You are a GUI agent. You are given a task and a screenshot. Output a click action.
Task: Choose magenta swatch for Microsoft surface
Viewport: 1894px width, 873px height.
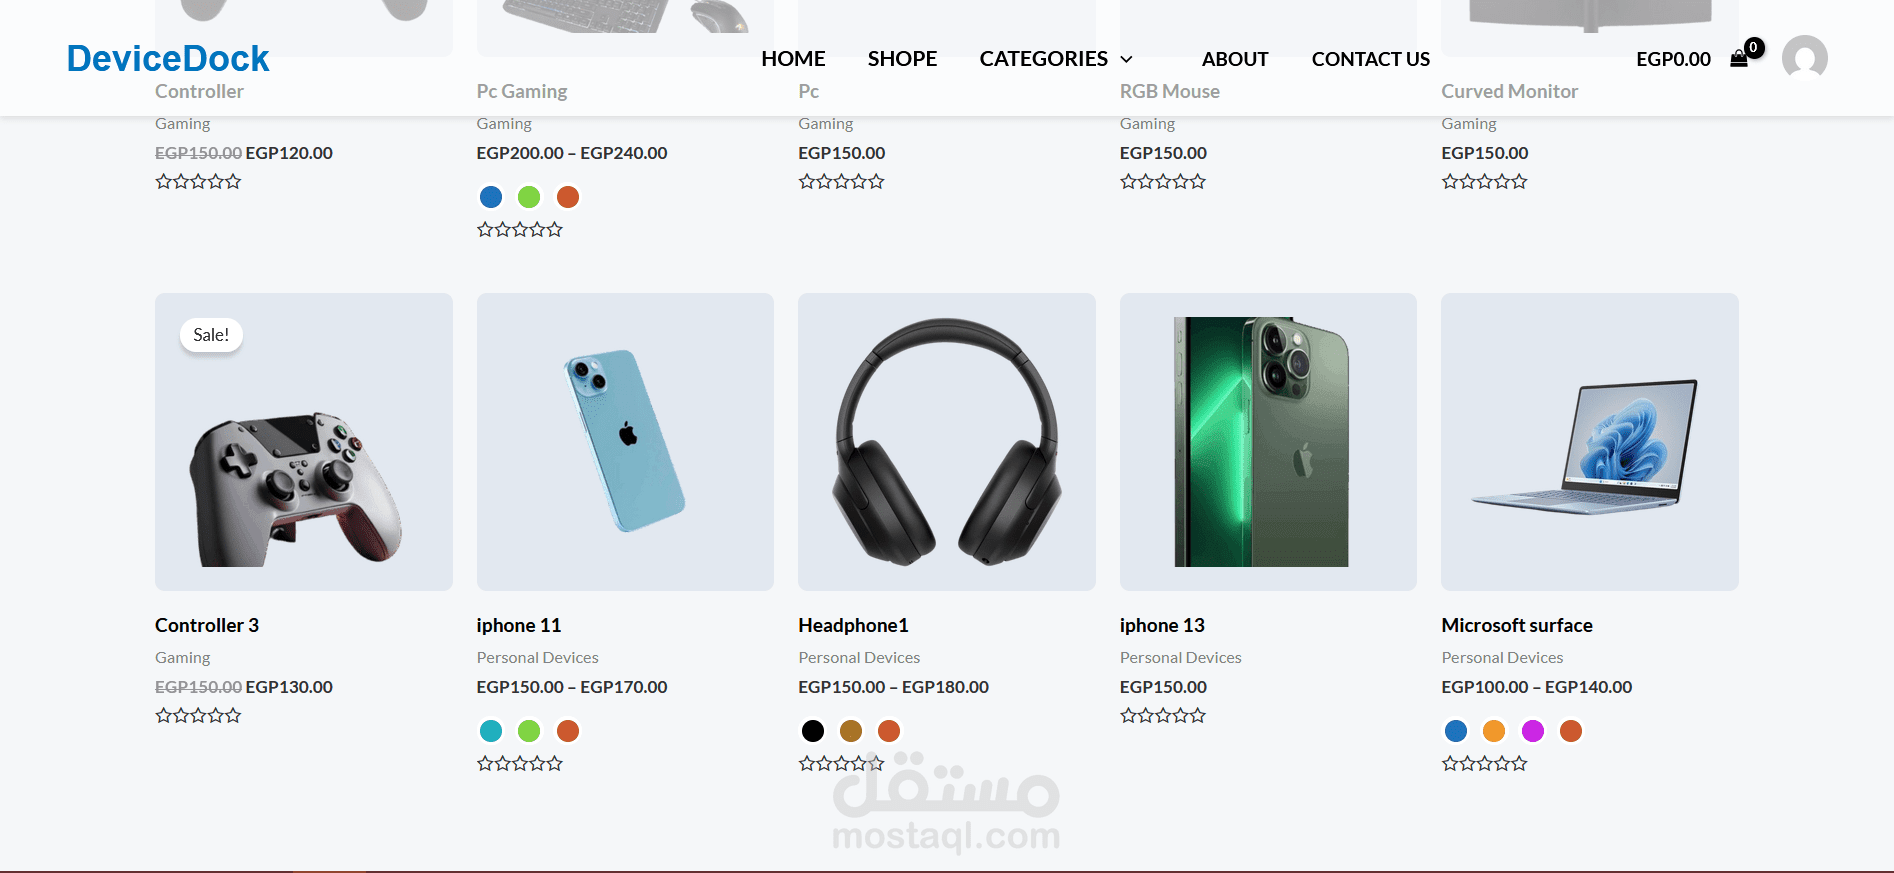[1533, 731]
